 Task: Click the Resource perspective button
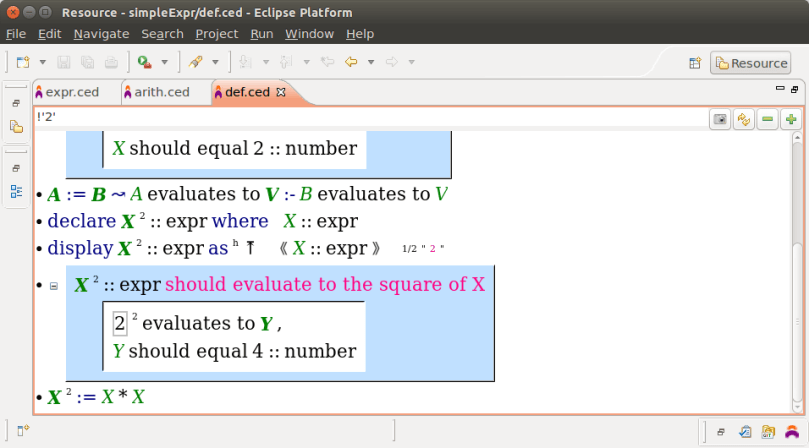[750, 63]
